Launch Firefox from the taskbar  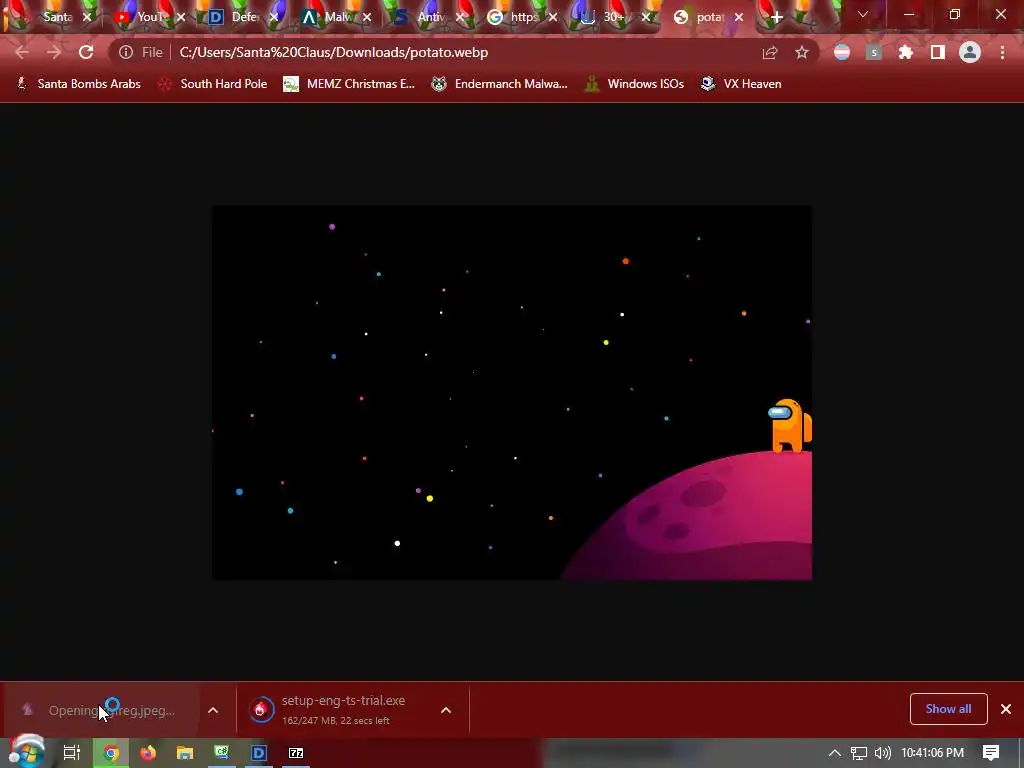pos(148,753)
